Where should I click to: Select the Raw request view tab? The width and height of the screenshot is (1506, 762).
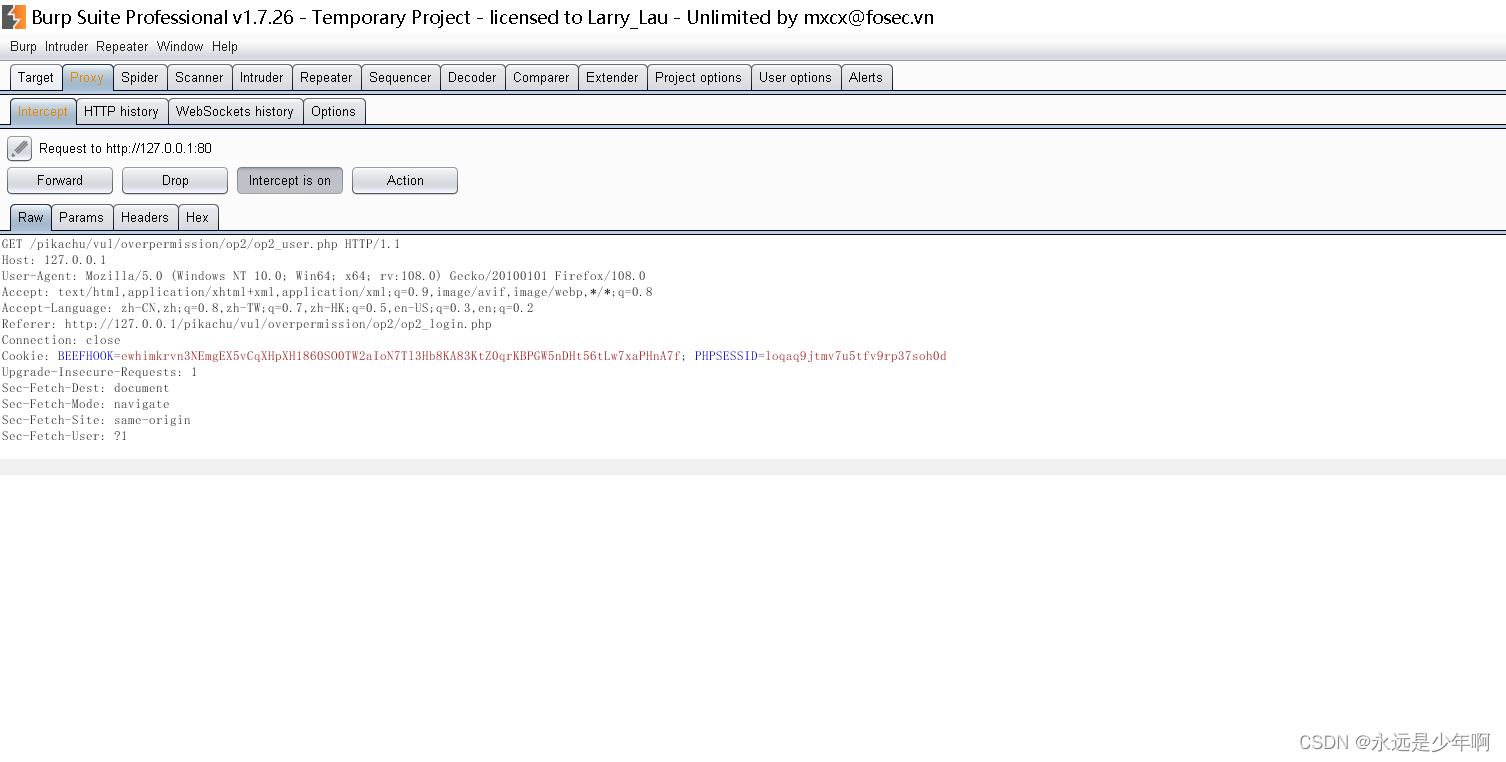(x=31, y=217)
